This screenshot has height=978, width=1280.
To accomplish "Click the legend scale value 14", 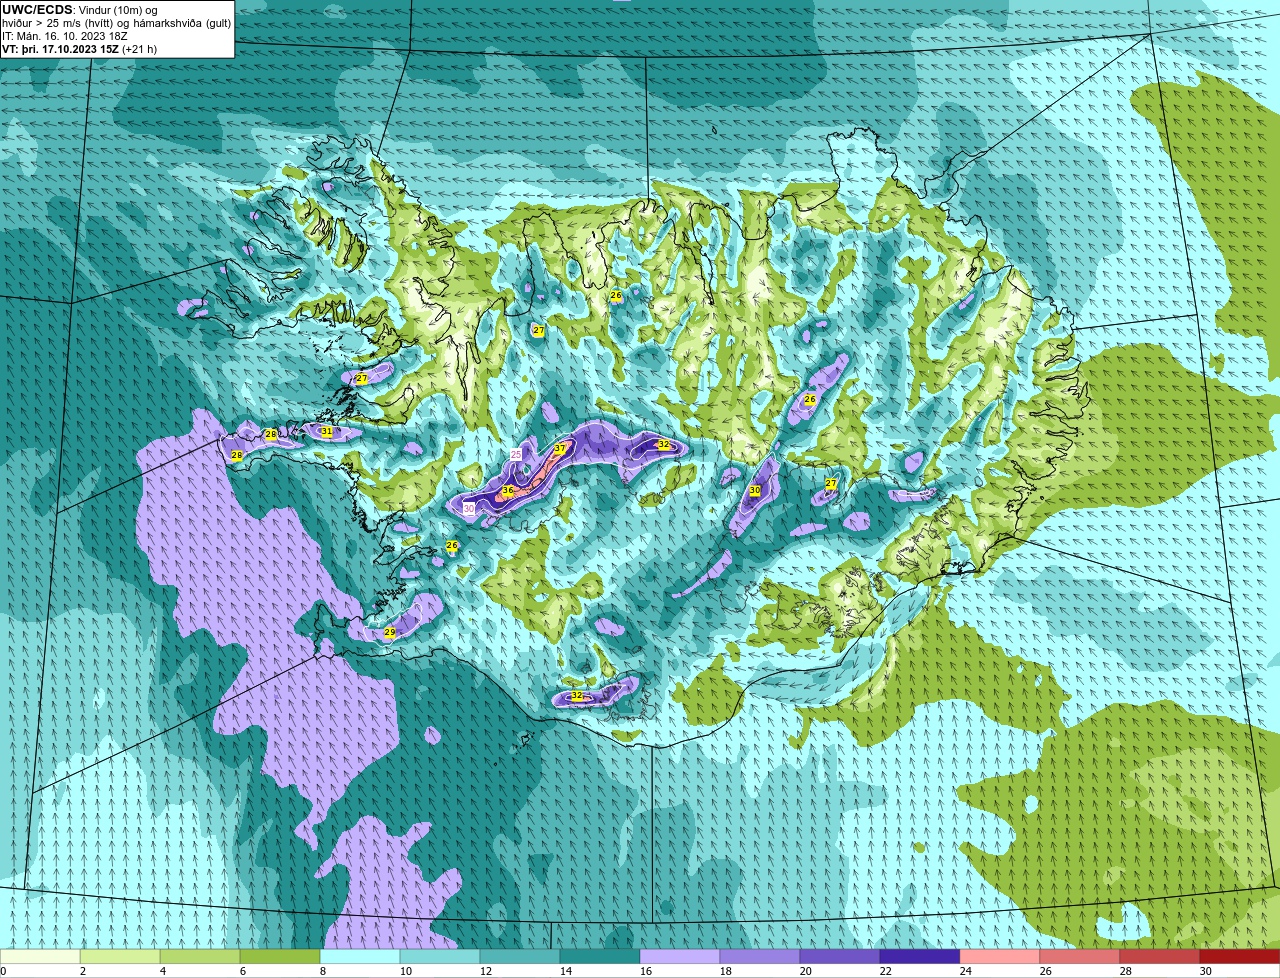I will point(565,971).
